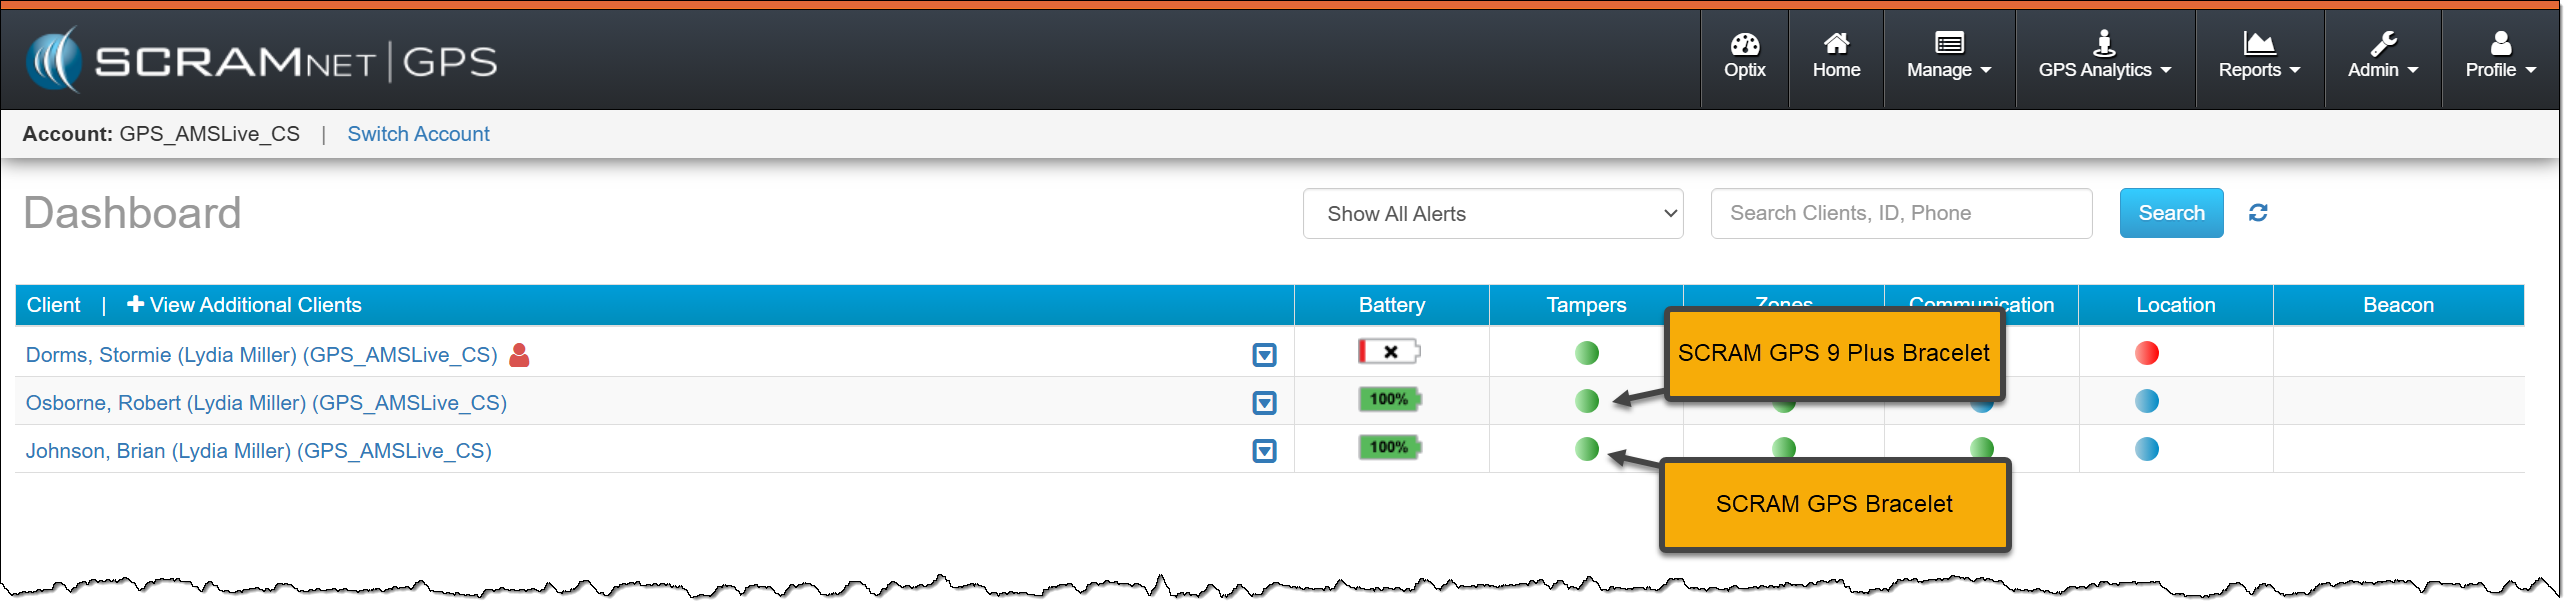
Task: Open the Manage menu
Action: [1948, 58]
